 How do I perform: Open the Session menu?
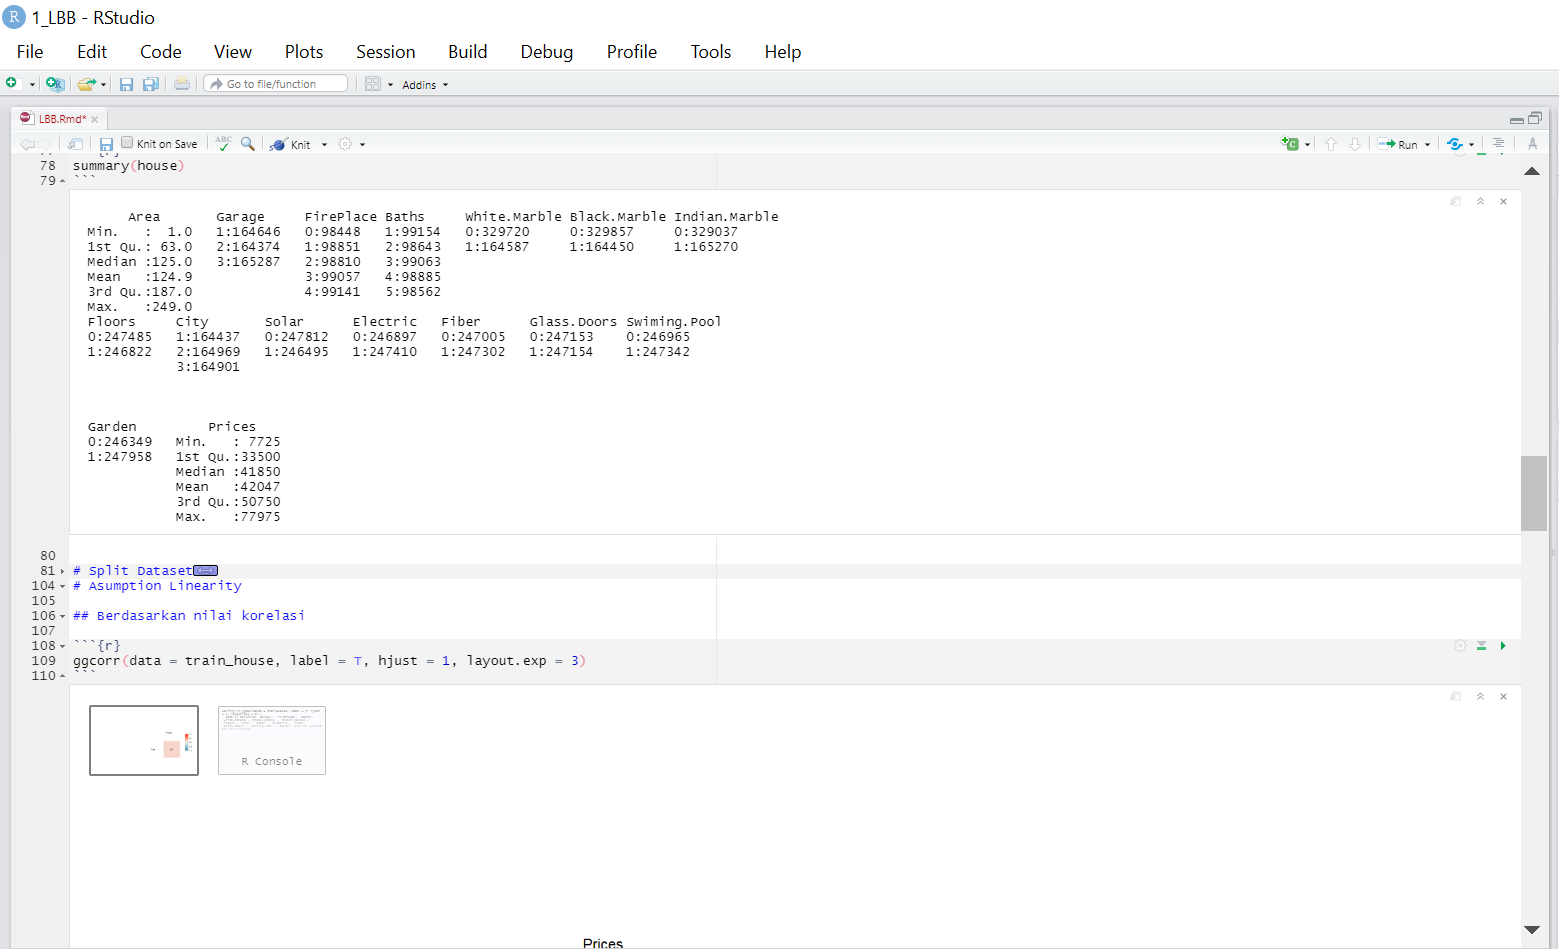pos(385,51)
